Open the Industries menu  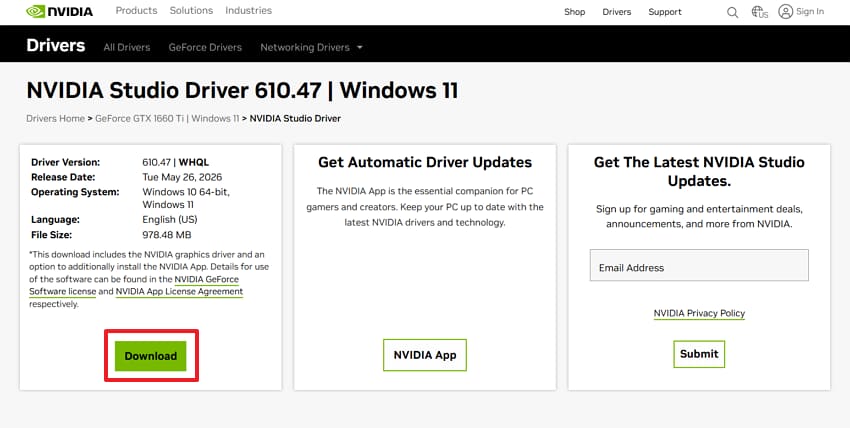point(248,10)
